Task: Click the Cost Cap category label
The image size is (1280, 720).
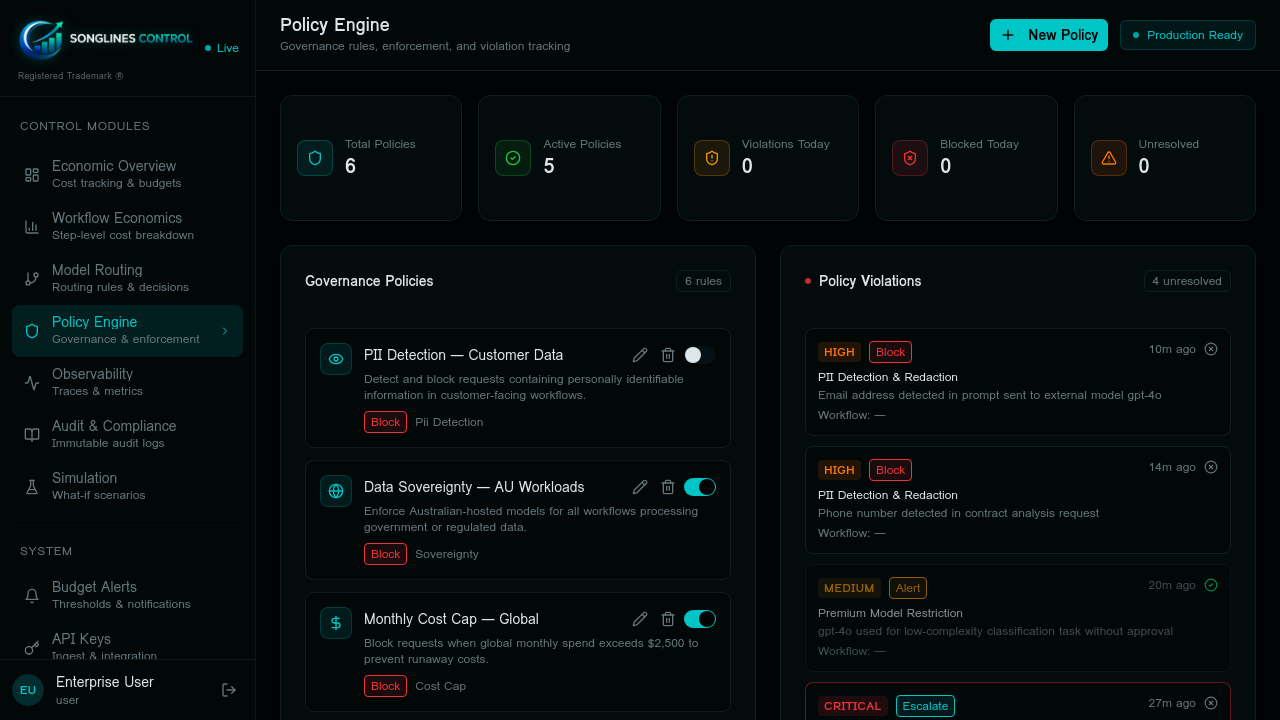Action: 440,686
